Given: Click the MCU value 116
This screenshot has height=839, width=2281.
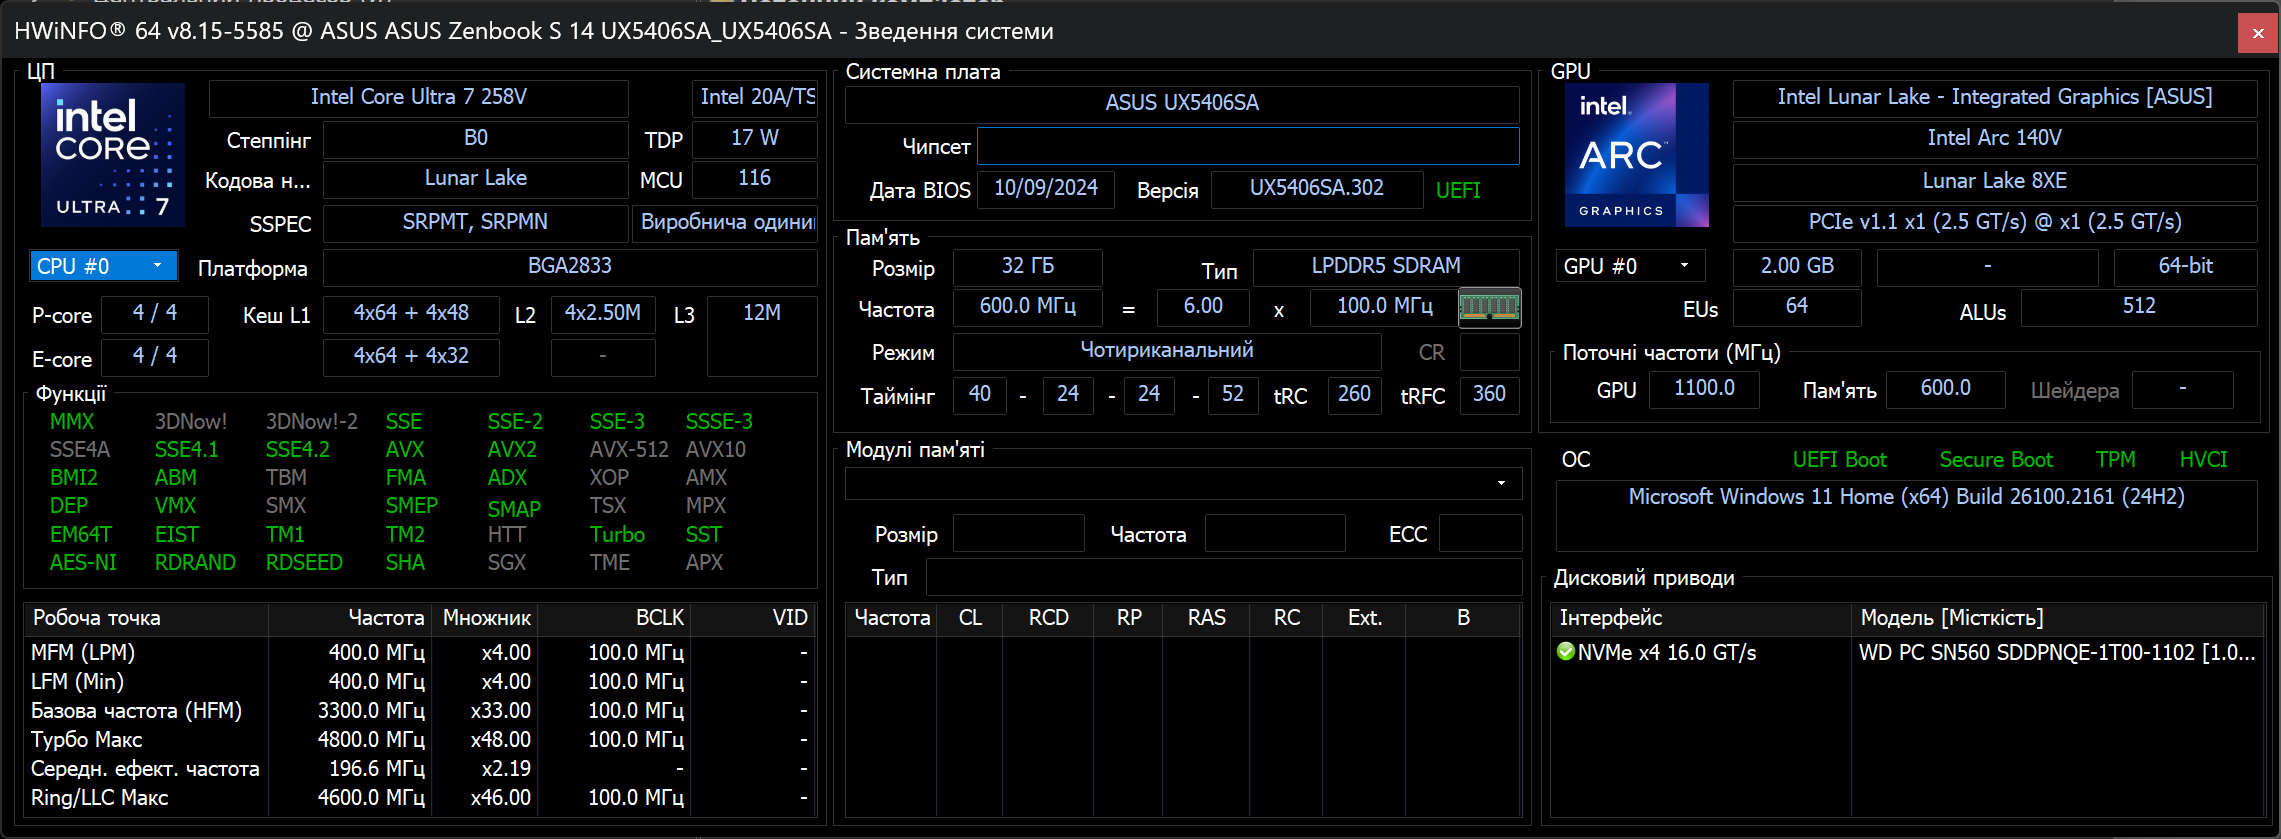Looking at the screenshot, I should click(755, 178).
